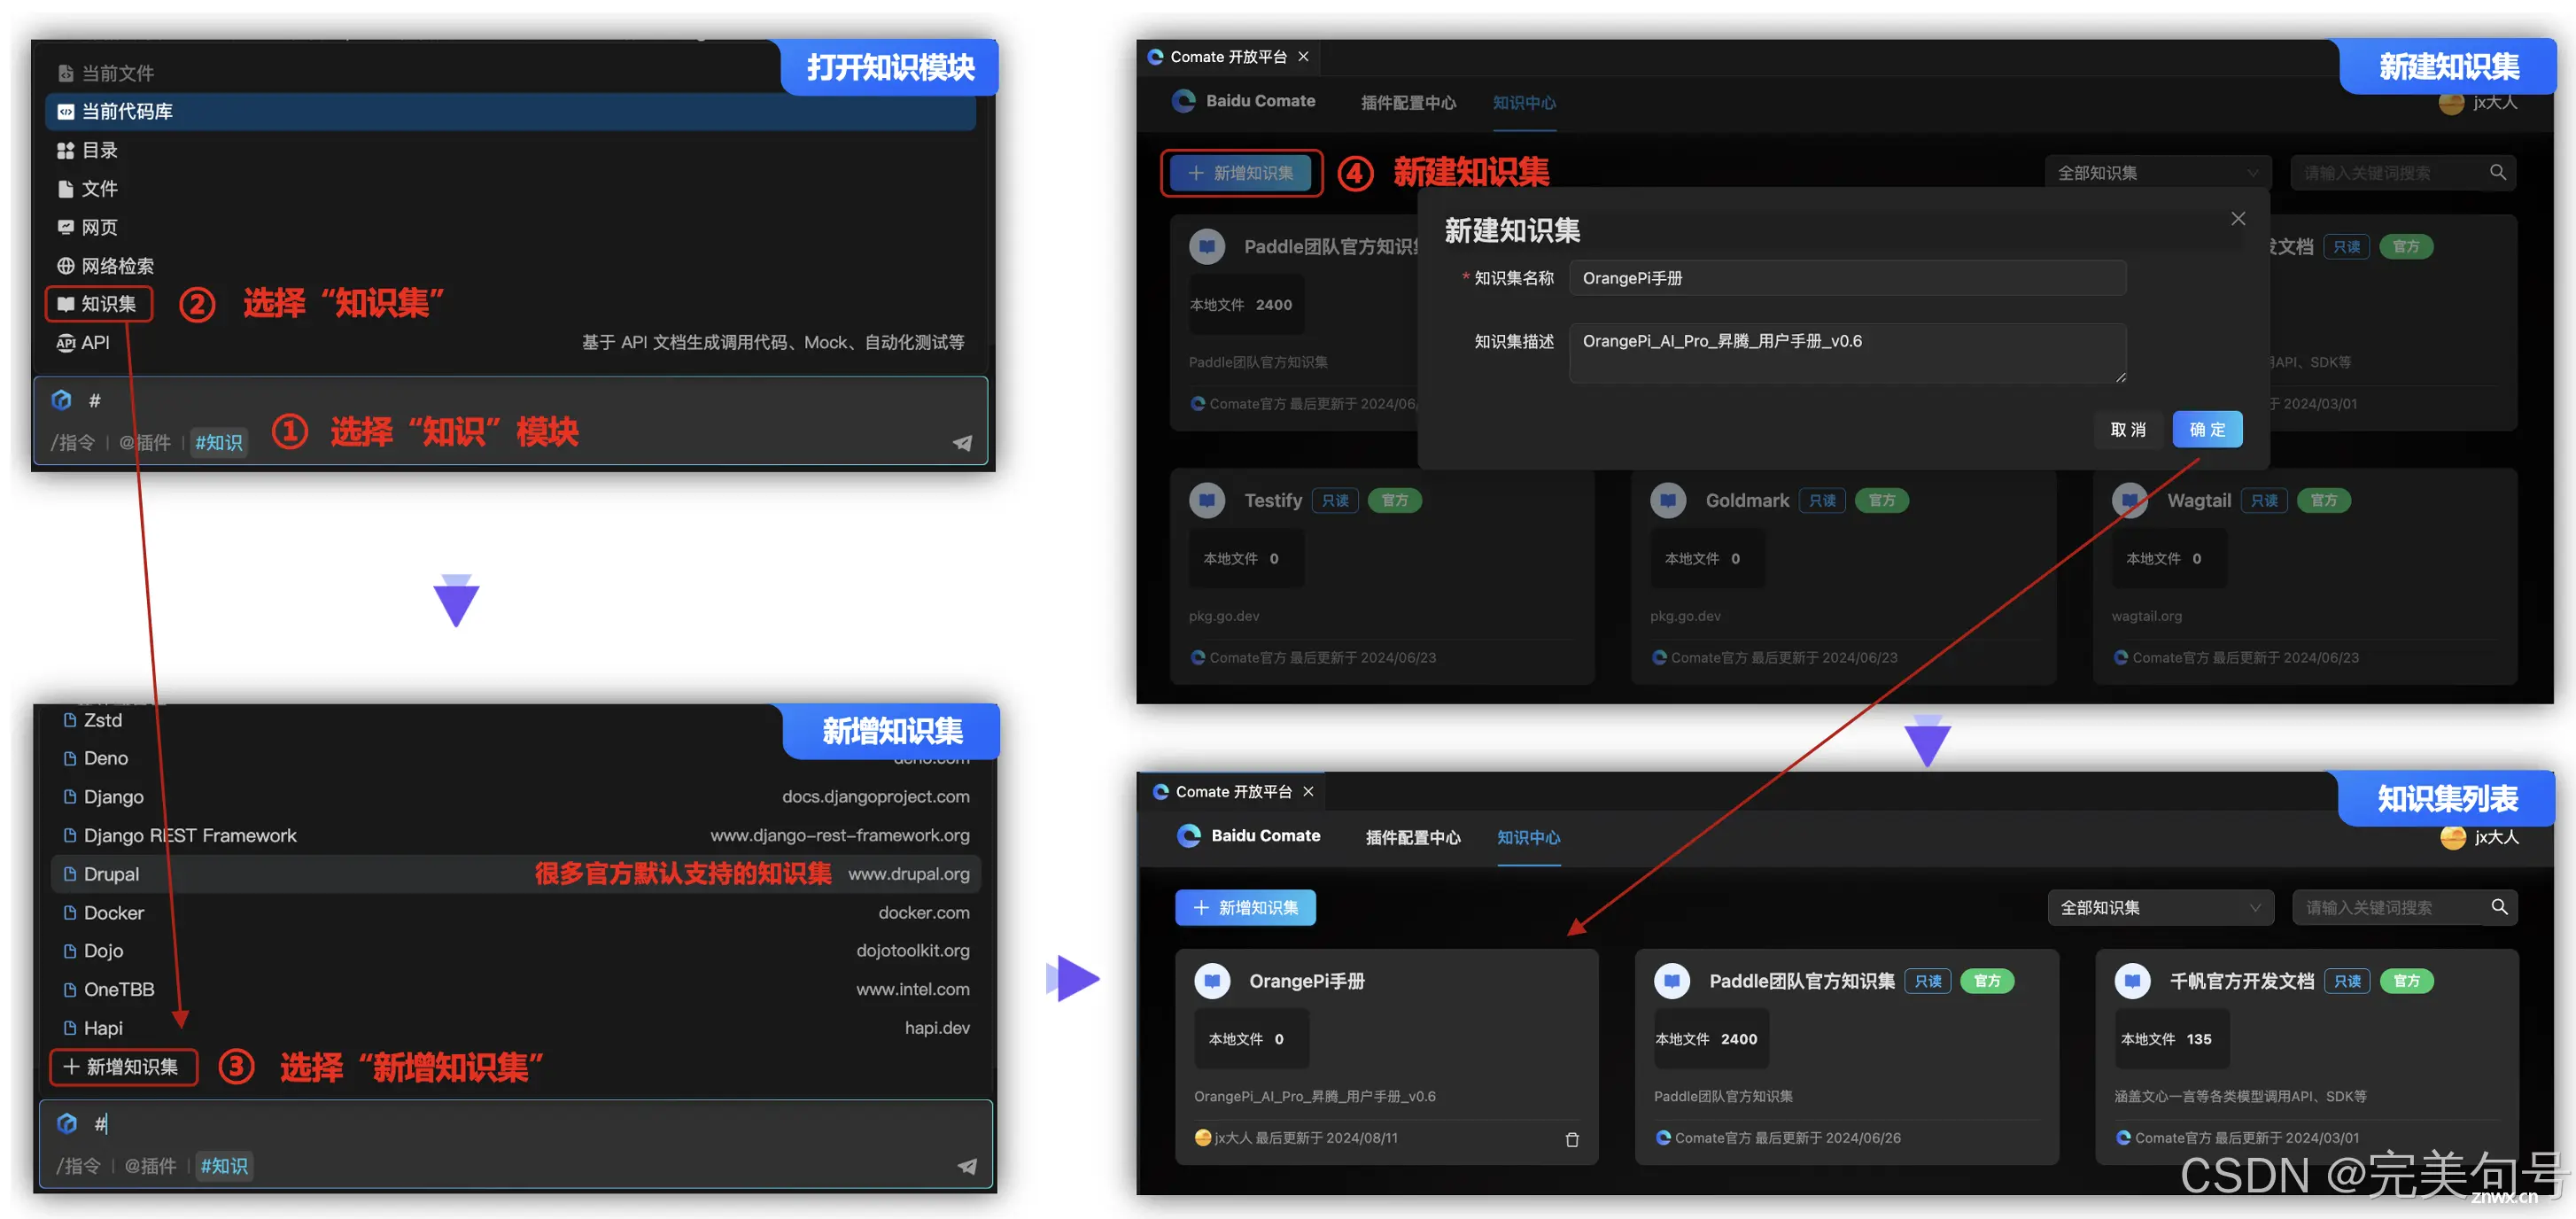The width and height of the screenshot is (2576, 1219).
Task: Switch to 知识中心 tab in bottom-right window
Action: (1528, 837)
